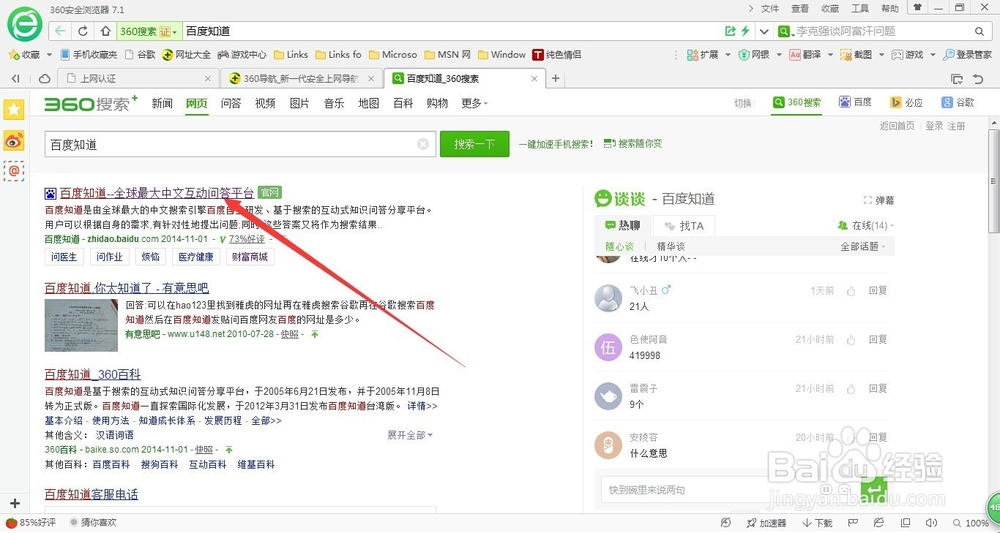The height and width of the screenshot is (533, 1000).
Task: Collapse sidebar using tab-strip arrow icon
Action: 15,78
